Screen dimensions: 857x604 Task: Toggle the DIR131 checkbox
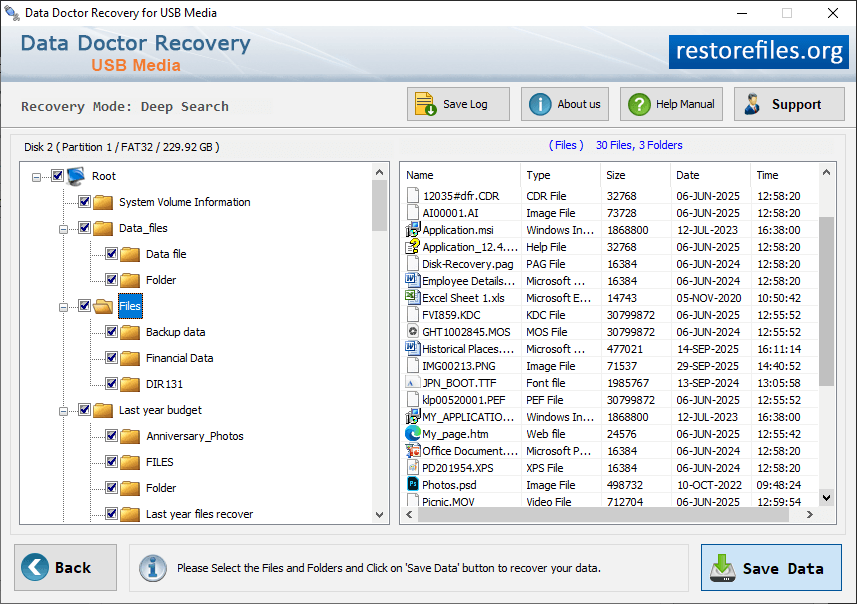[111, 383]
